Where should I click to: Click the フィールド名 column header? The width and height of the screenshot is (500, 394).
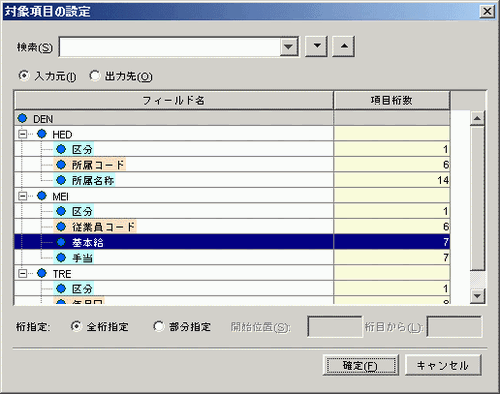point(174,100)
